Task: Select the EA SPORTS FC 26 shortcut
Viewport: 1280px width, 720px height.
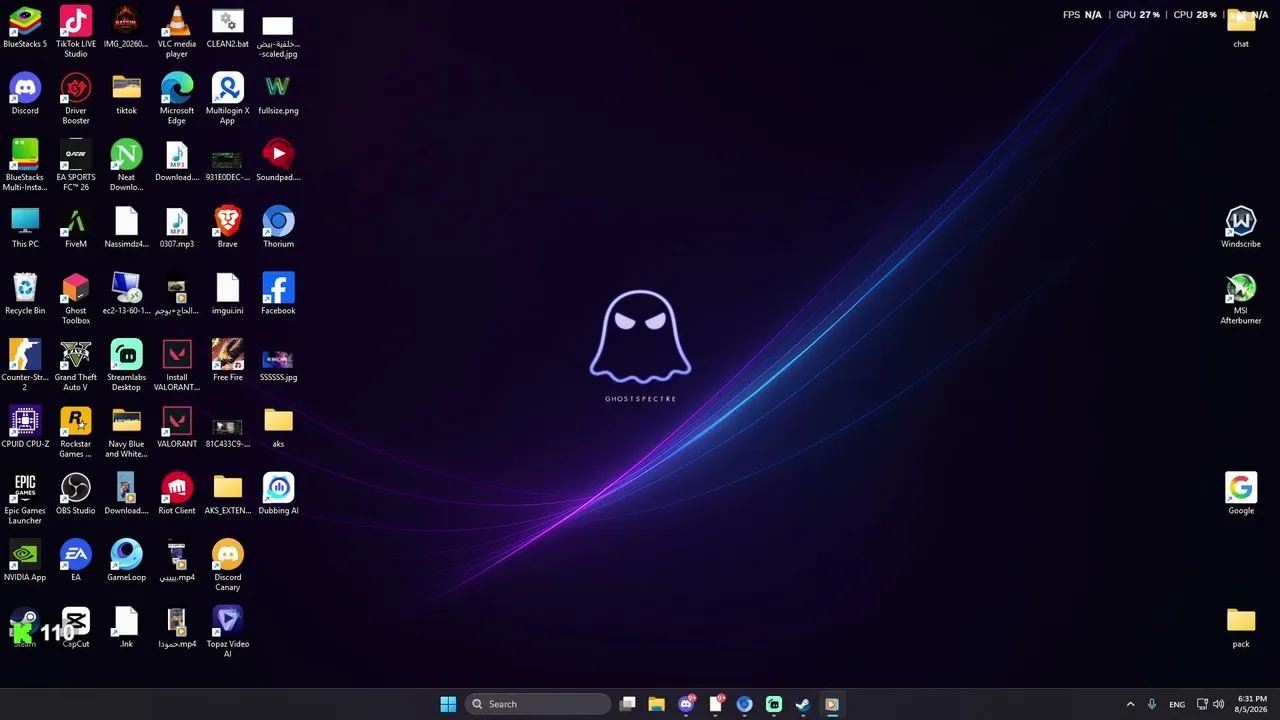Action: click(76, 166)
